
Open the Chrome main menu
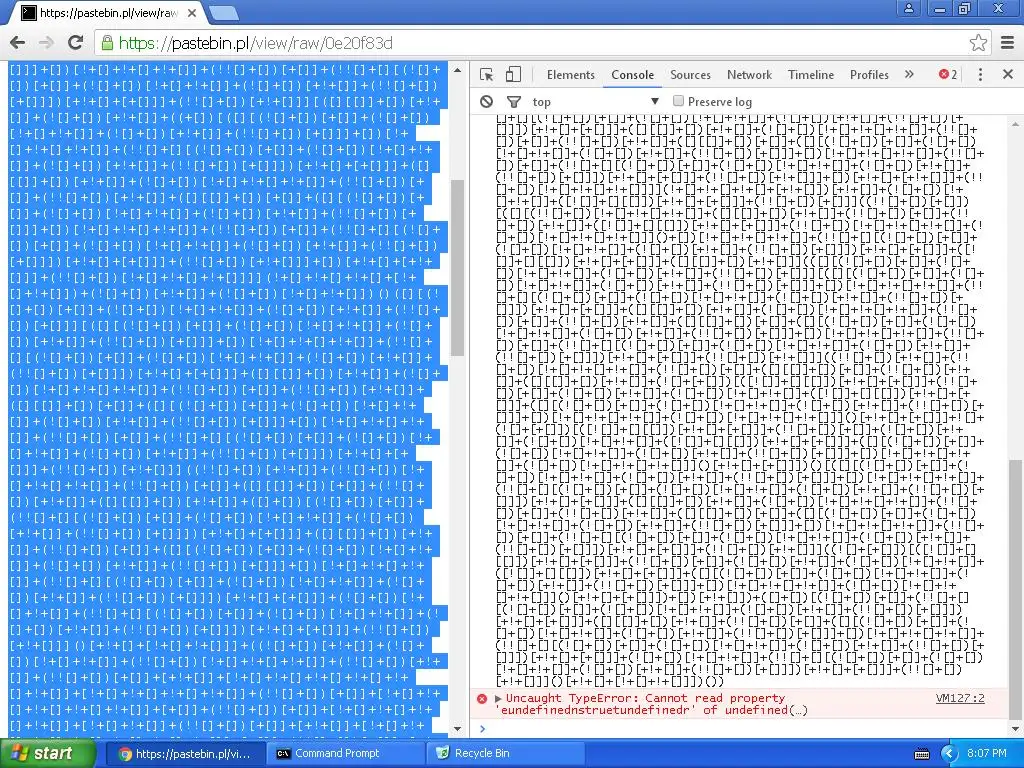tap(1008, 43)
